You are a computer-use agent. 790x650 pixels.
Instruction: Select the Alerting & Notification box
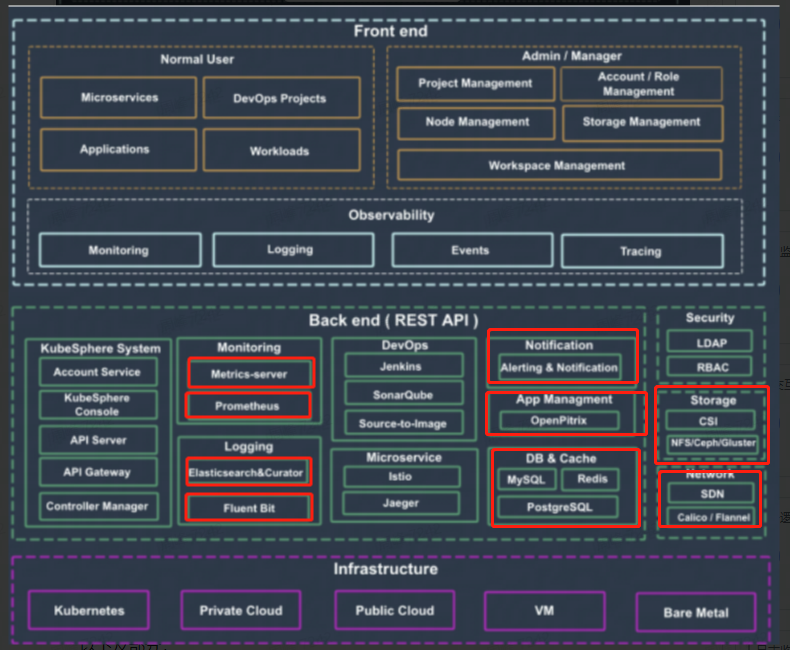coord(560,368)
